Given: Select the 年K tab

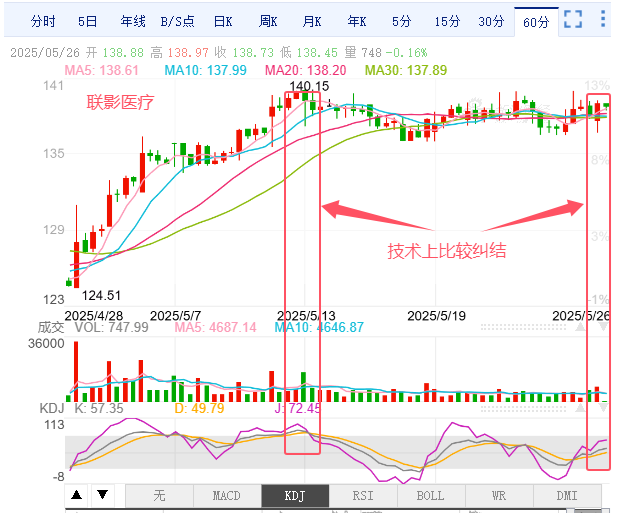Looking at the screenshot, I should click(x=357, y=21).
